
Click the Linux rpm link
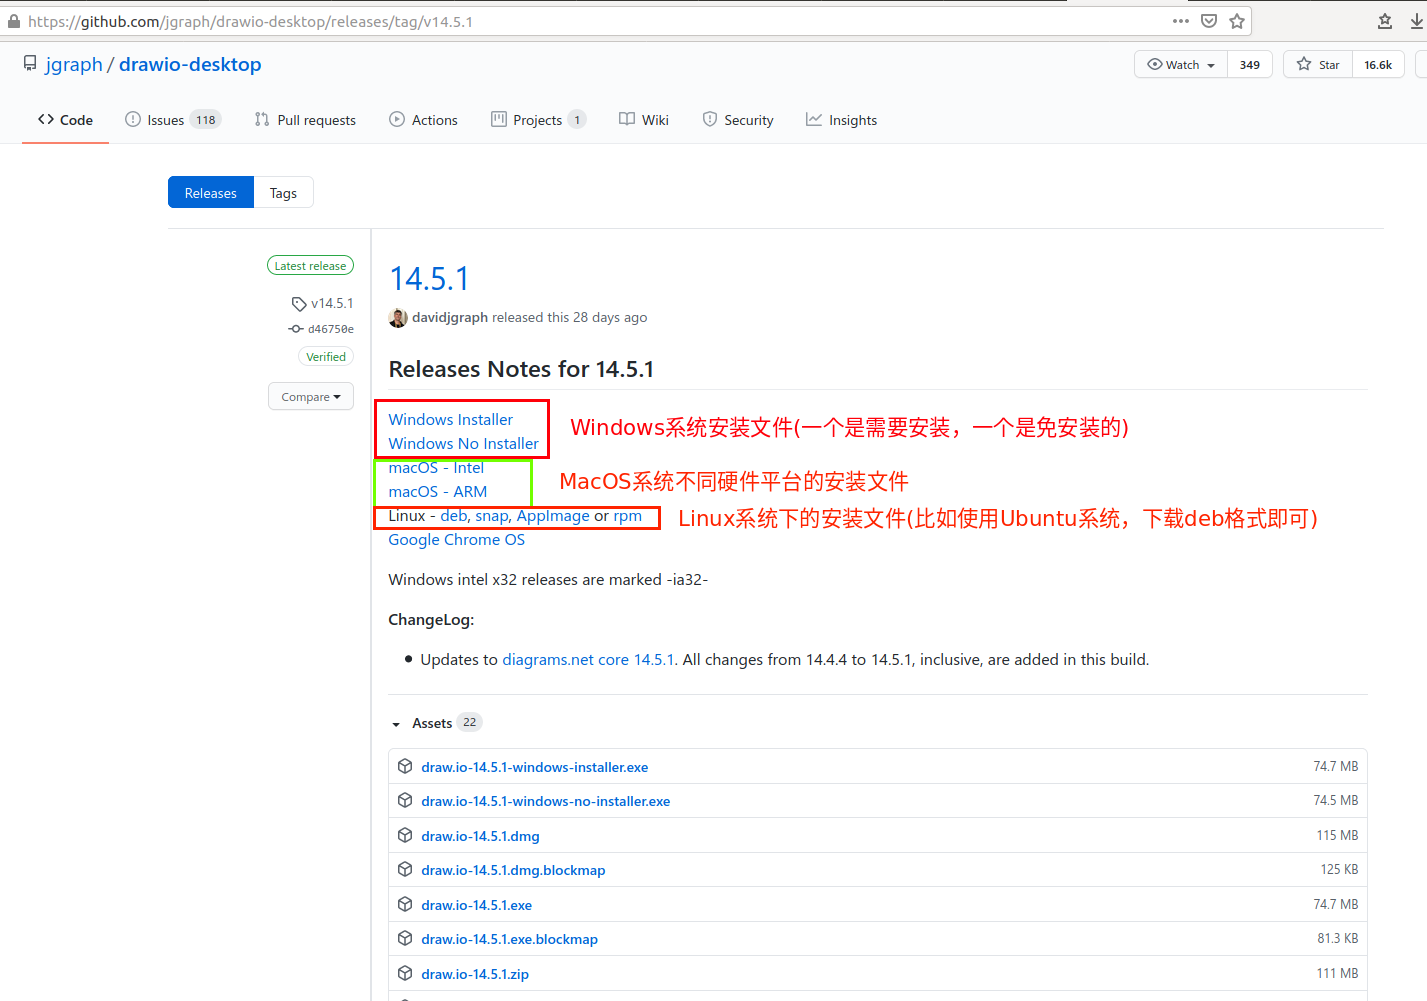[x=628, y=516]
